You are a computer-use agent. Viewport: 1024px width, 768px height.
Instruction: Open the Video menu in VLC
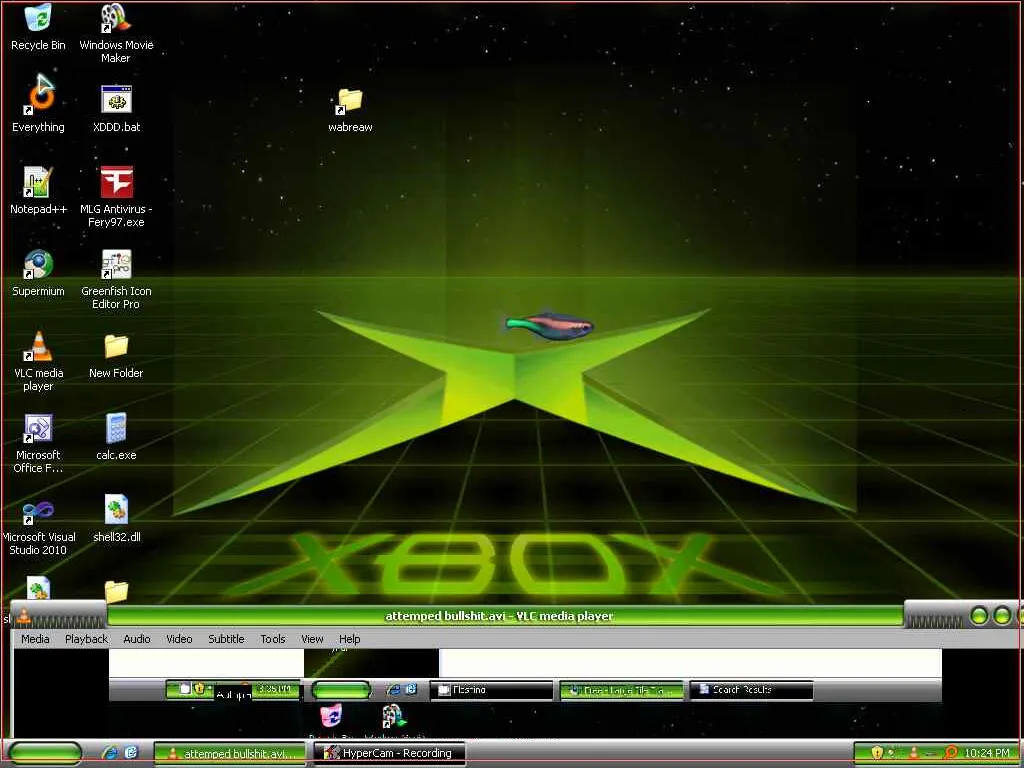[x=179, y=639]
